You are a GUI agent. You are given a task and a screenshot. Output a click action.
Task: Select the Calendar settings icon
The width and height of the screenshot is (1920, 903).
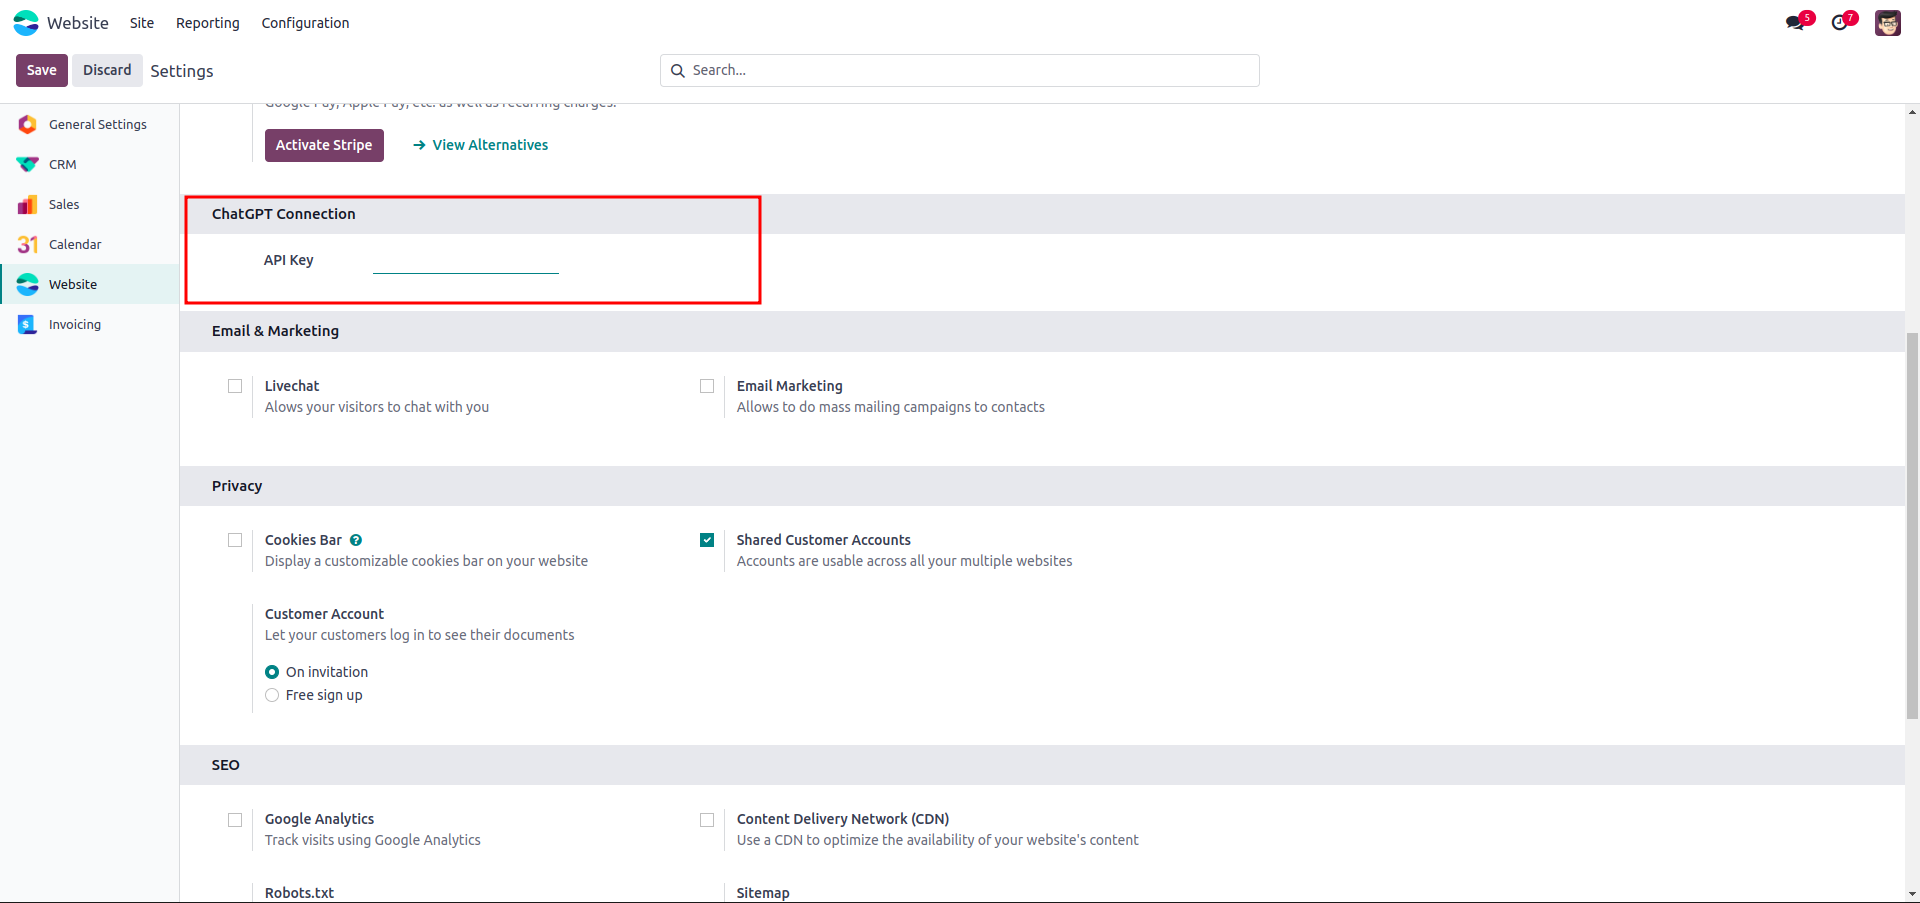coord(28,245)
